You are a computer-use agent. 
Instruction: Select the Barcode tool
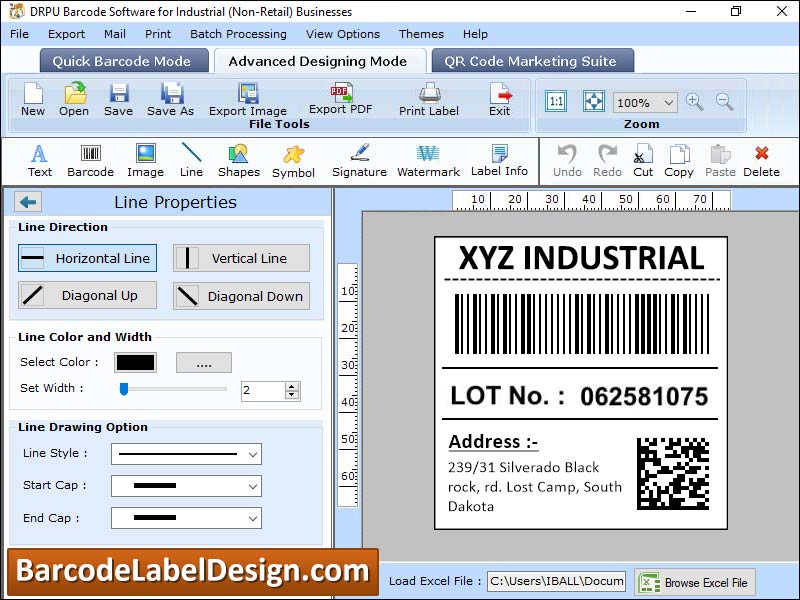click(x=89, y=160)
